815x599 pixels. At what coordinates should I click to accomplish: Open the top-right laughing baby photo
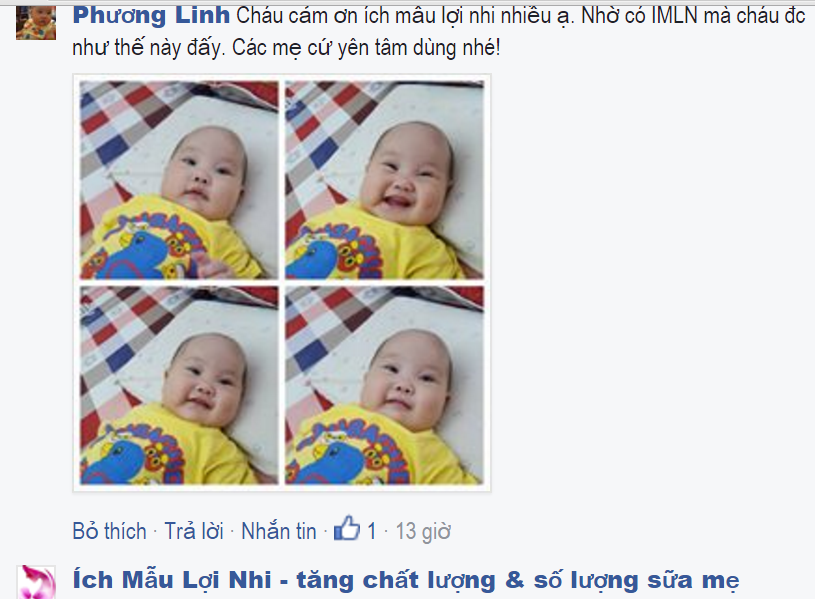385,180
